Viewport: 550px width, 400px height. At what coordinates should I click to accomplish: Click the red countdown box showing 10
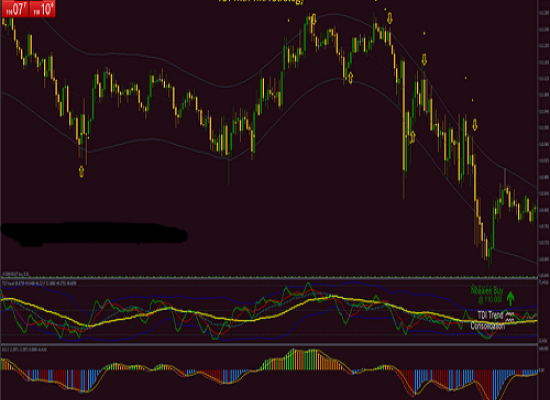[42, 8]
